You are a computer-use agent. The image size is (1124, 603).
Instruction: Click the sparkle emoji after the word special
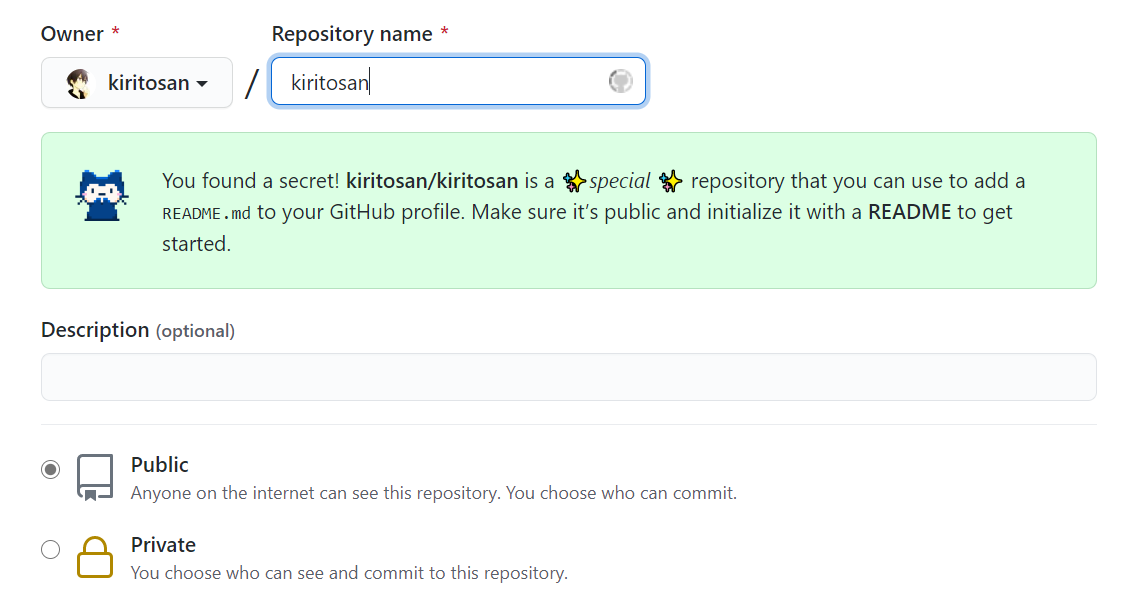(x=670, y=182)
